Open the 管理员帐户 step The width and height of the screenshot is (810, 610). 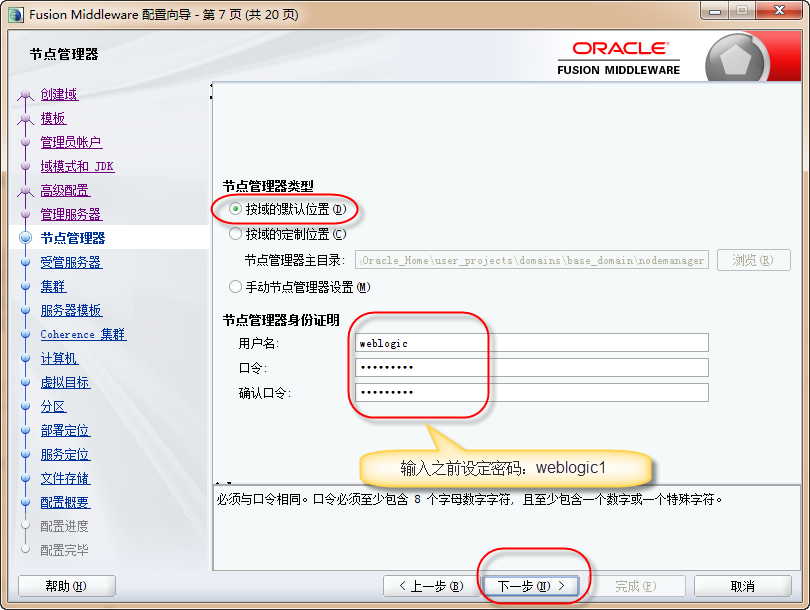[71, 142]
